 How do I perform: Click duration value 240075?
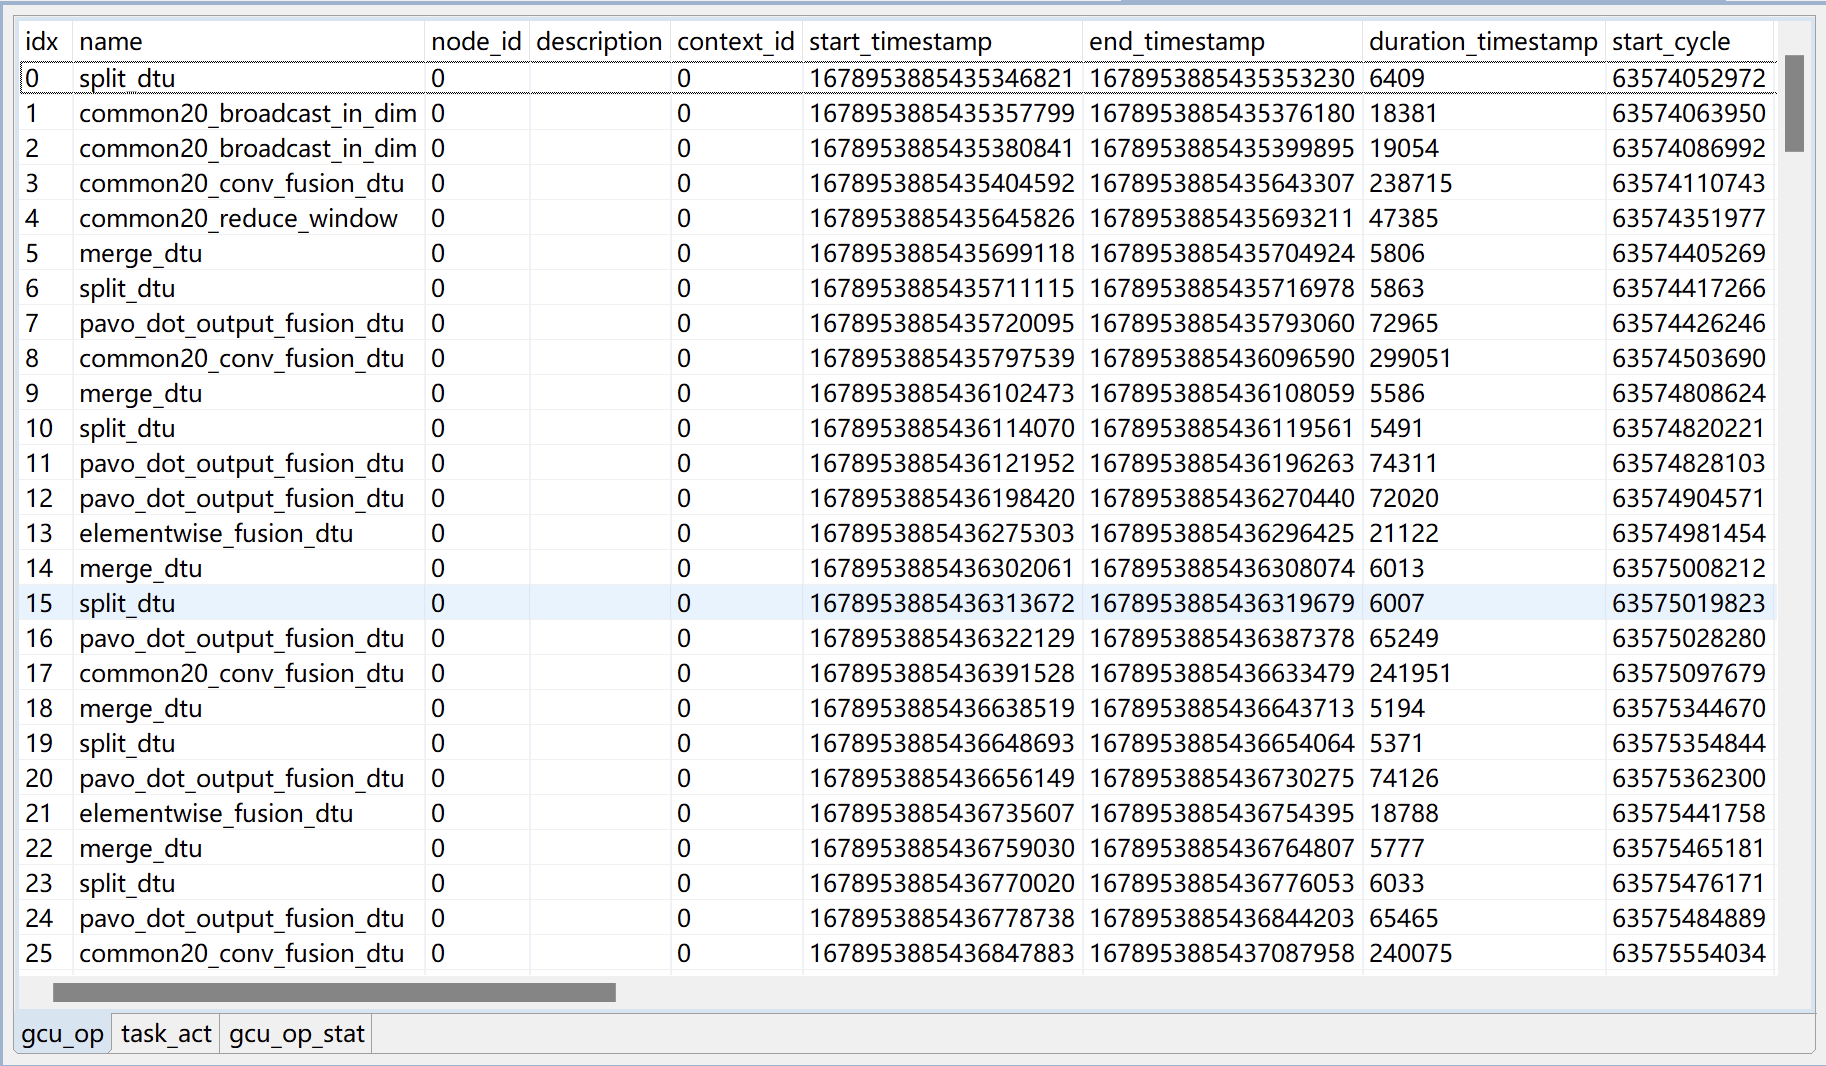pos(1410,953)
